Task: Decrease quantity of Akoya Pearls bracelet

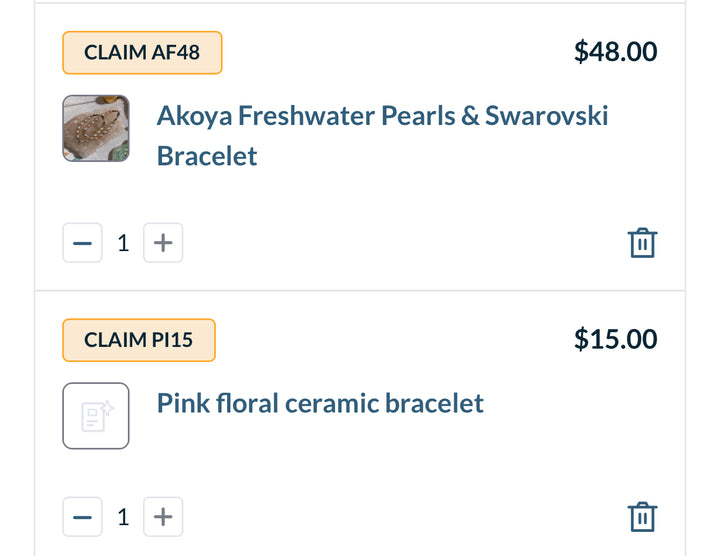Action: [83, 243]
